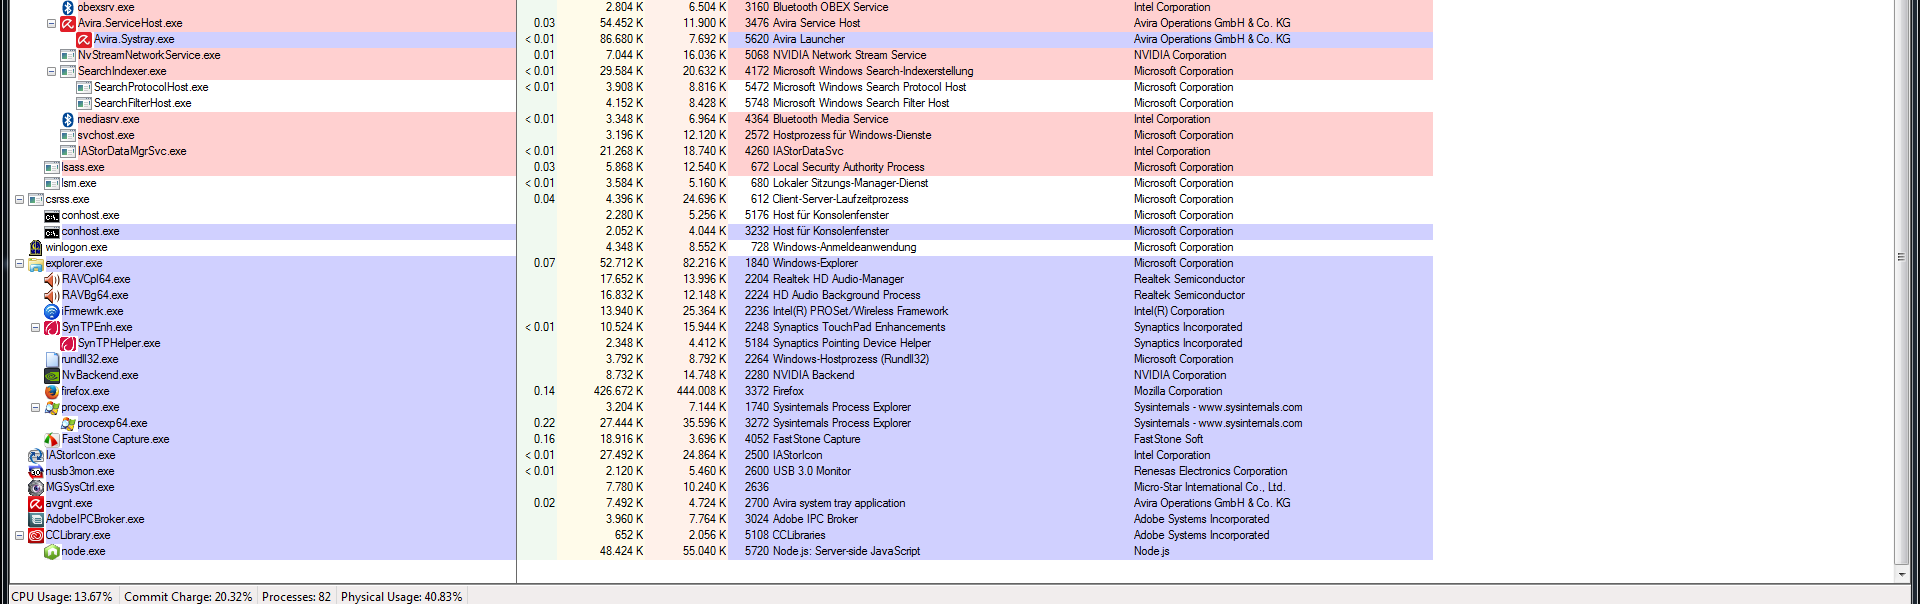The width and height of the screenshot is (1920, 604).
Task: Collapse the CCLibrary.exe tree node
Action: (19, 535)
